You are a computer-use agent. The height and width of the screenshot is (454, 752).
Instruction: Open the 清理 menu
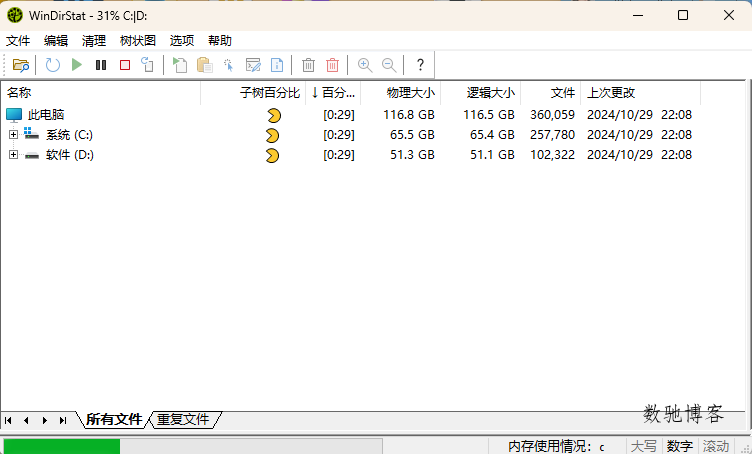(x=94, y=41)
